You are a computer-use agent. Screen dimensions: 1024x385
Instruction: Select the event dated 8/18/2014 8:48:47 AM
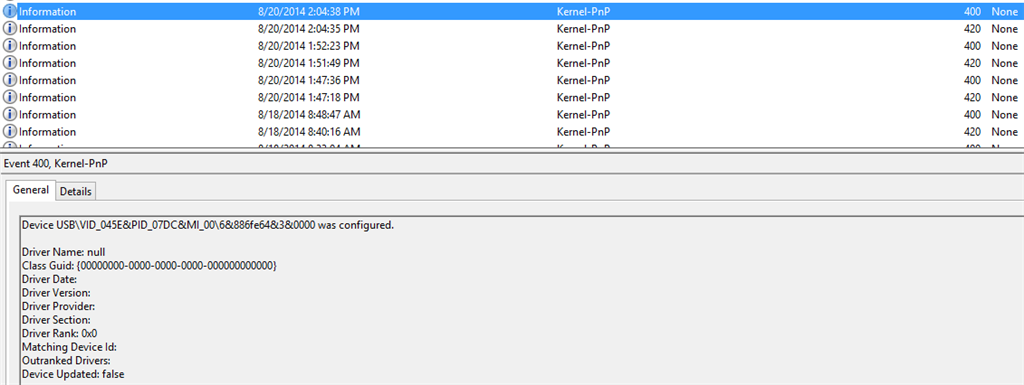(x=512, y=114)
